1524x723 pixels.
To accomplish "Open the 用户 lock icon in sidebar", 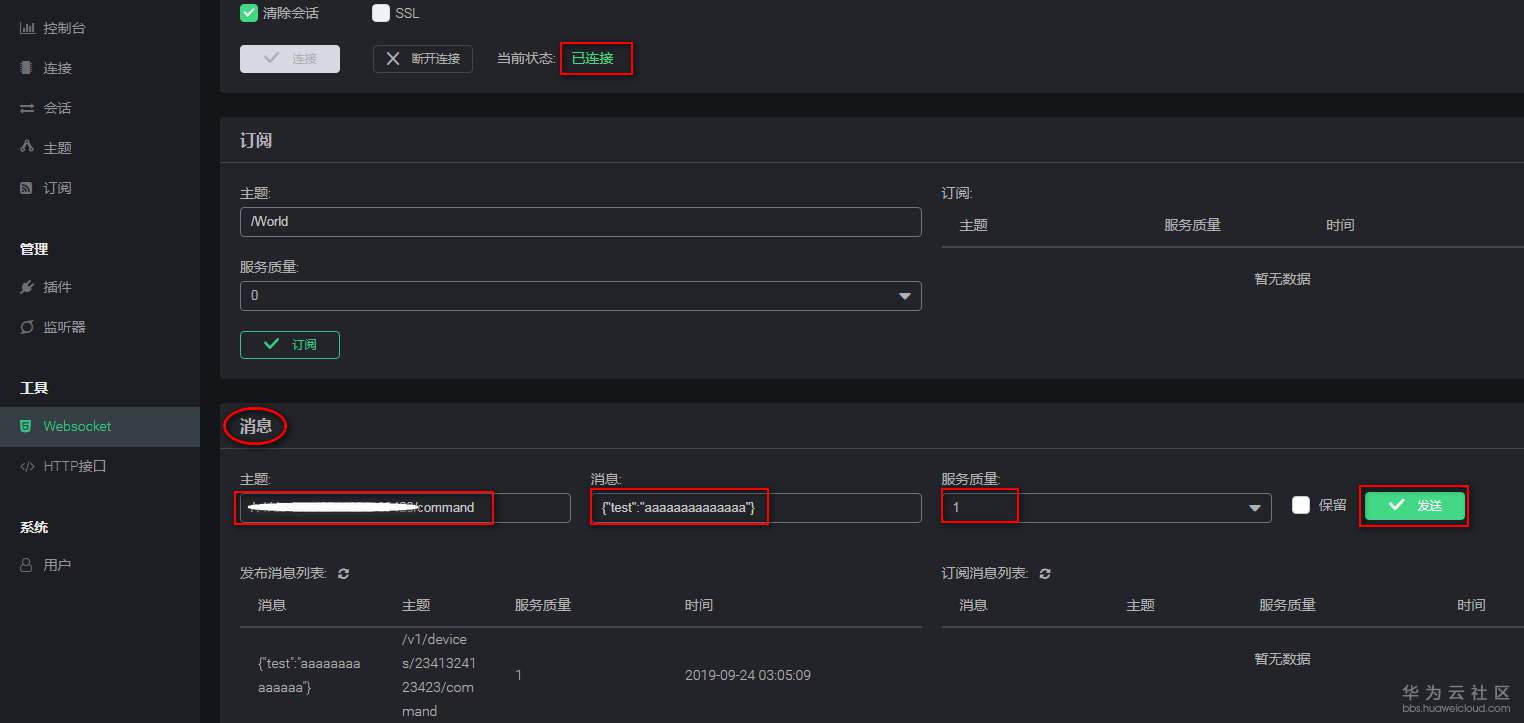I will pos(27,565).
